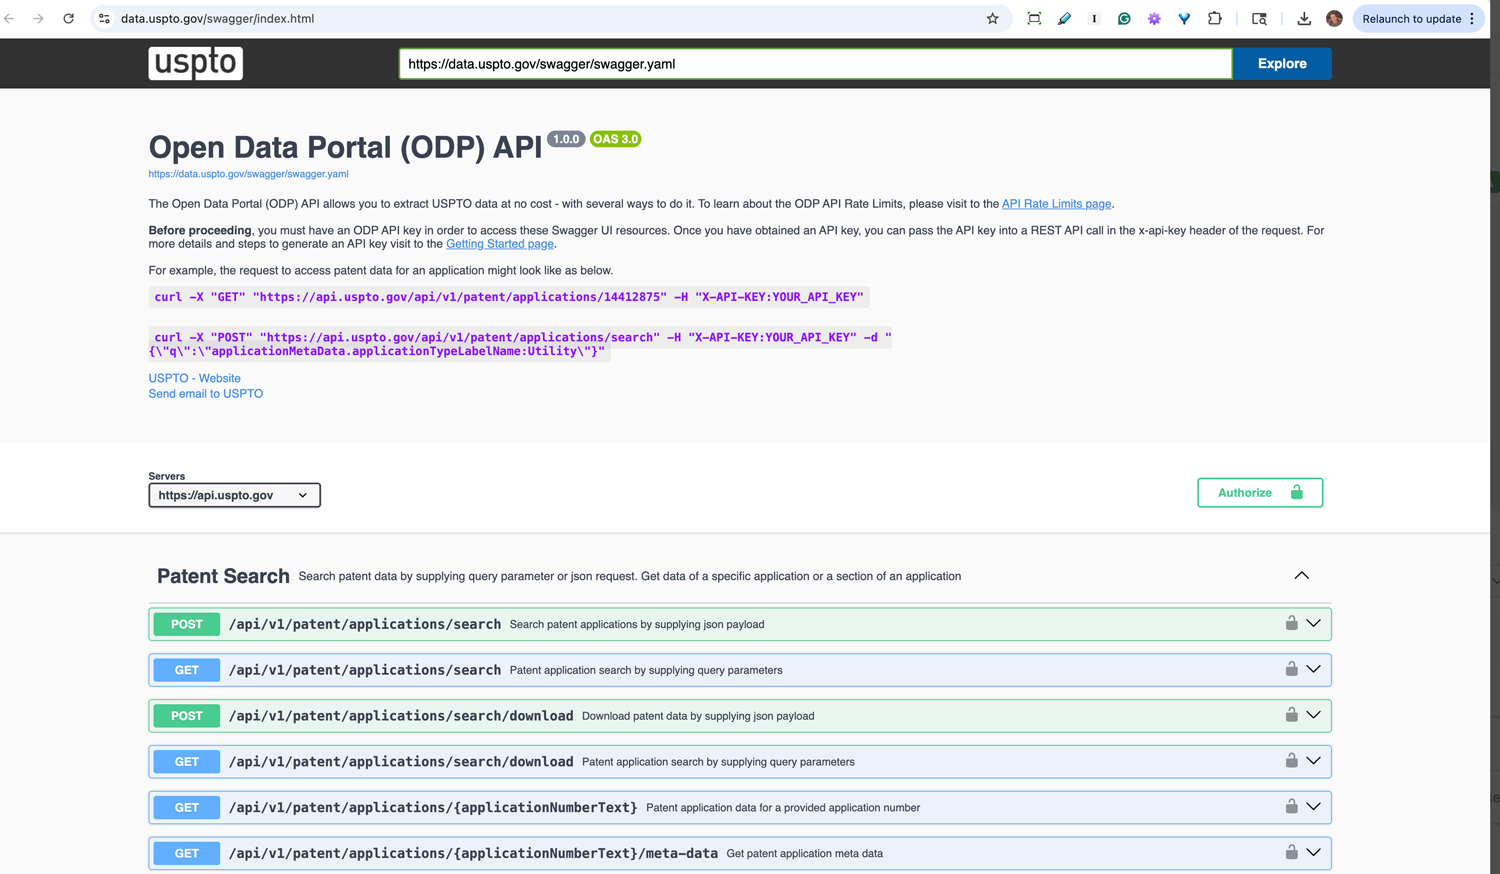Click the Grammarly extension icon
The image size is (1500, 874).
(x=1124, y=18)
